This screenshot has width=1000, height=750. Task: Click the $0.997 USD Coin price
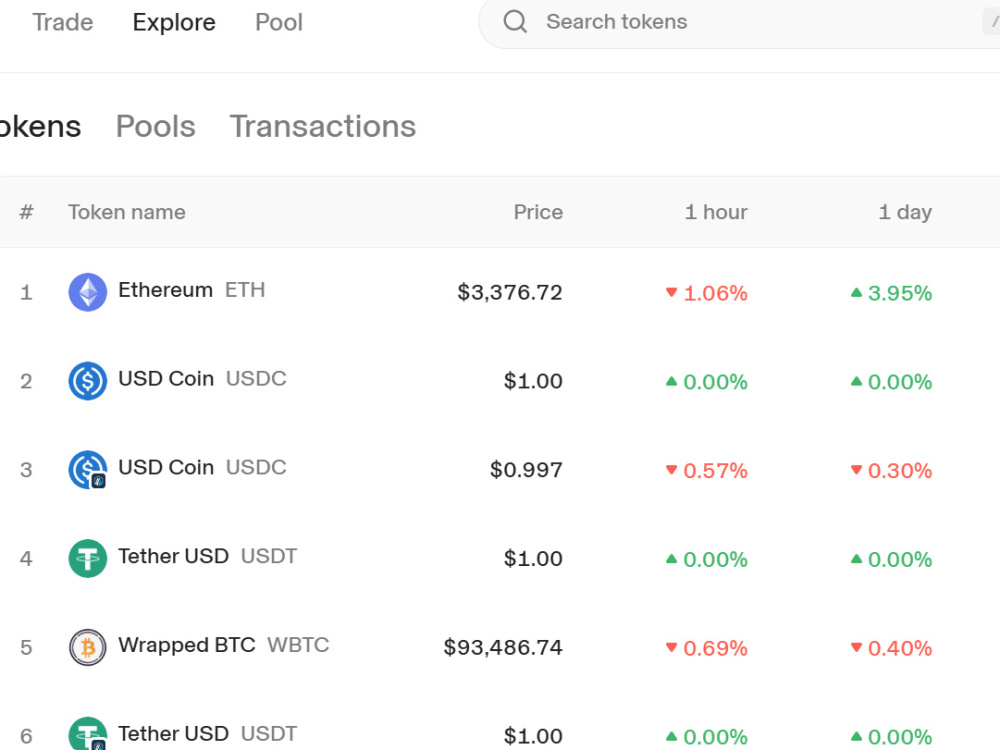point(526,470)
